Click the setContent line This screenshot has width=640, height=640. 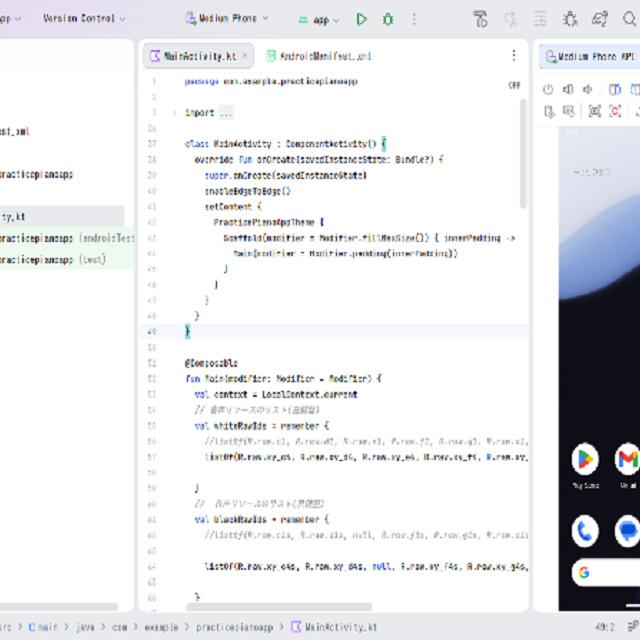(233, 207)
